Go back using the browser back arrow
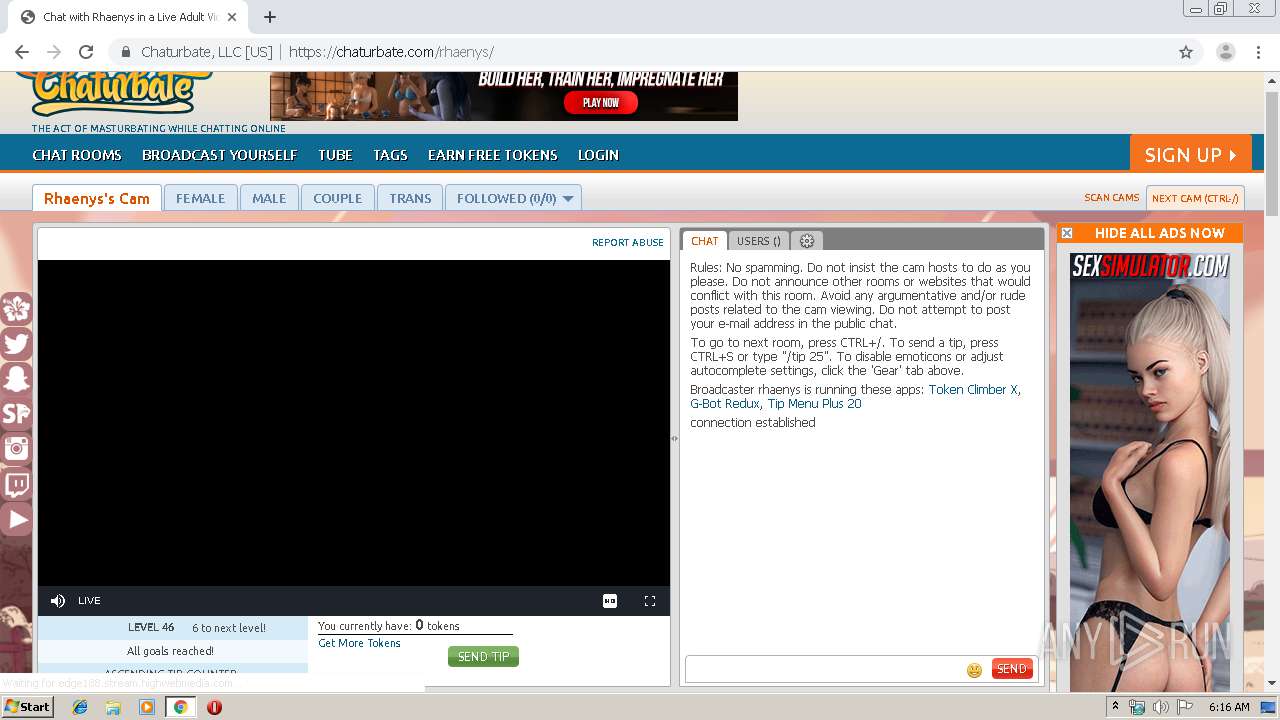Image resolution: width=1280 pixels, height=720 pixels. click(x=22, y=52)
